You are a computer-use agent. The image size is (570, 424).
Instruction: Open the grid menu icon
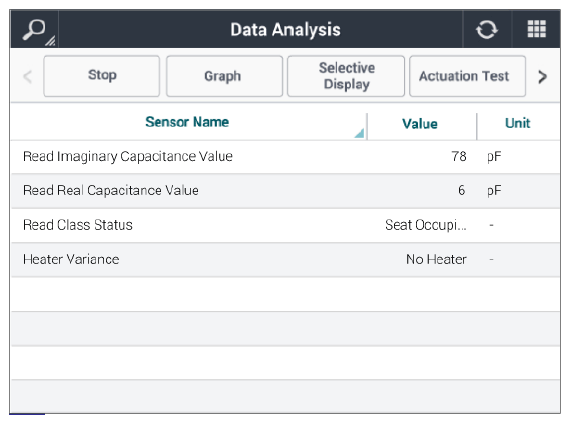pyautogui.click(x=536, y=29)
